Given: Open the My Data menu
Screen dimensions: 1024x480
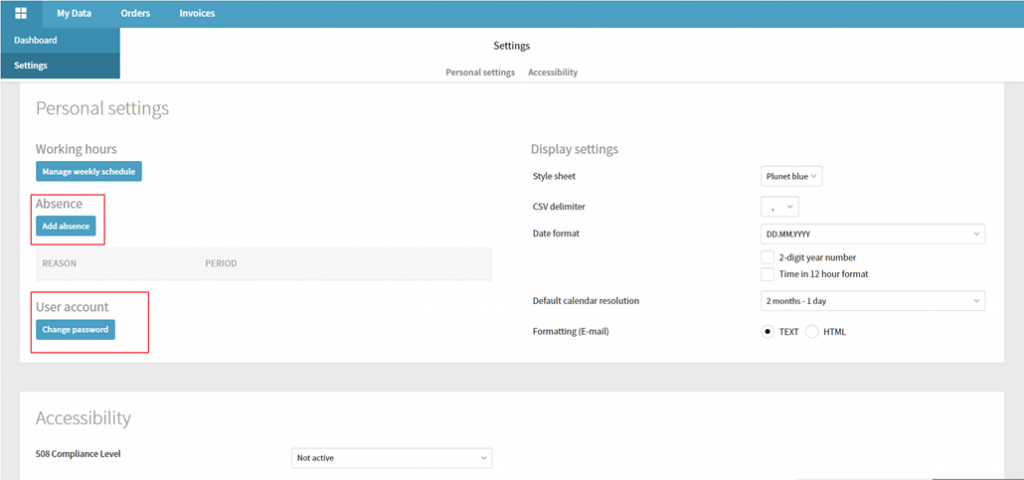Looking at the screenshot, I should [74, 13].
